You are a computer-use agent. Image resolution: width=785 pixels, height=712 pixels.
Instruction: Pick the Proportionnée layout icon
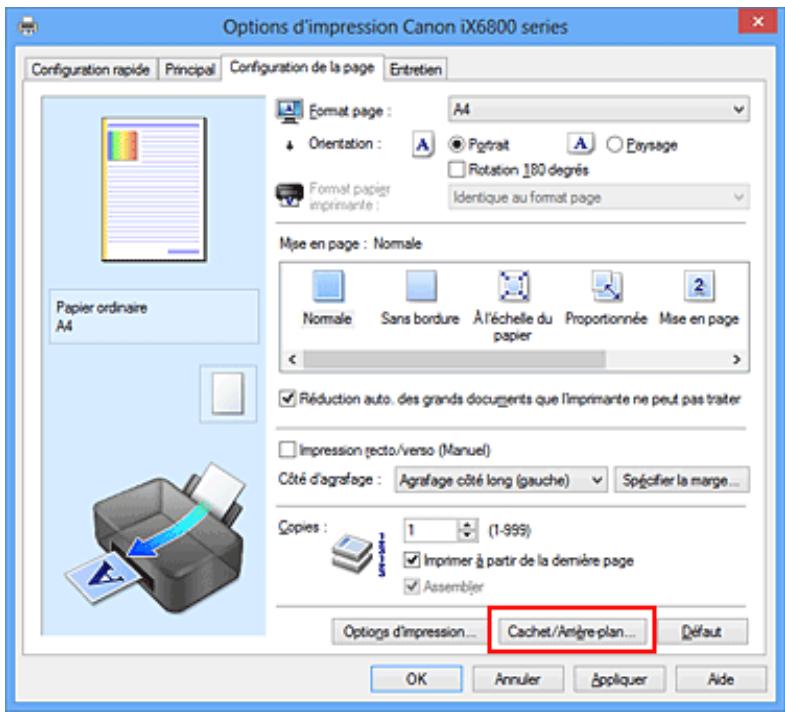coord(606,286)
